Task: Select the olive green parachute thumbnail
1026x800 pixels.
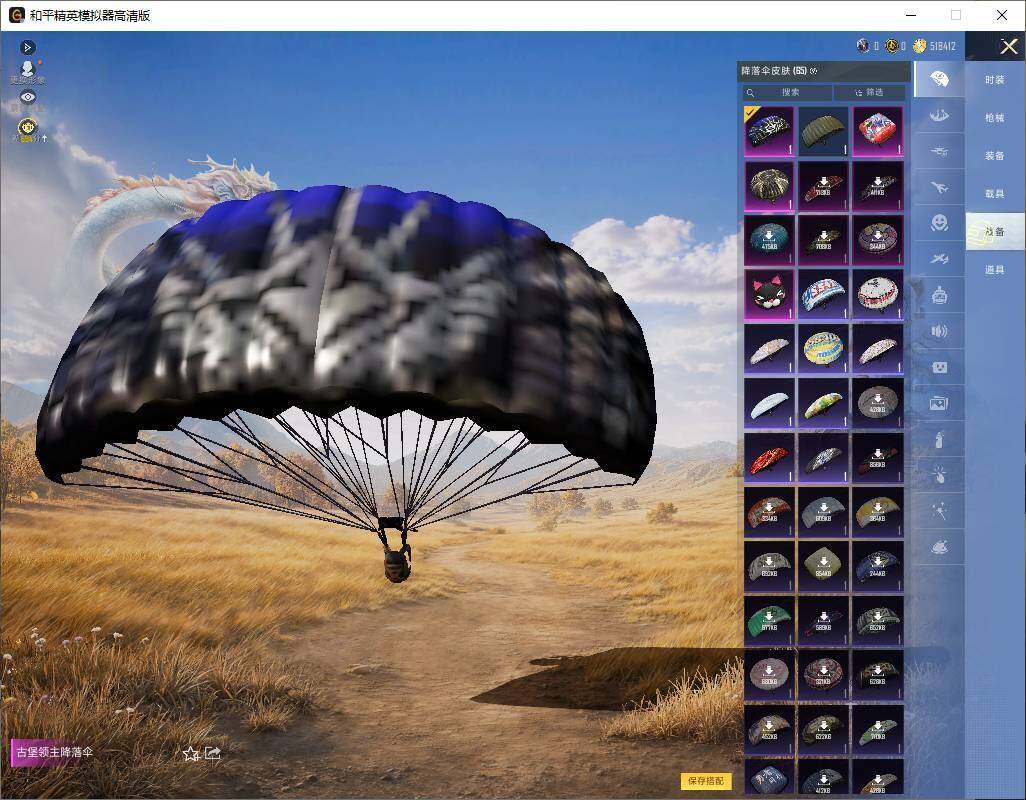Action: tap(823, 131)
